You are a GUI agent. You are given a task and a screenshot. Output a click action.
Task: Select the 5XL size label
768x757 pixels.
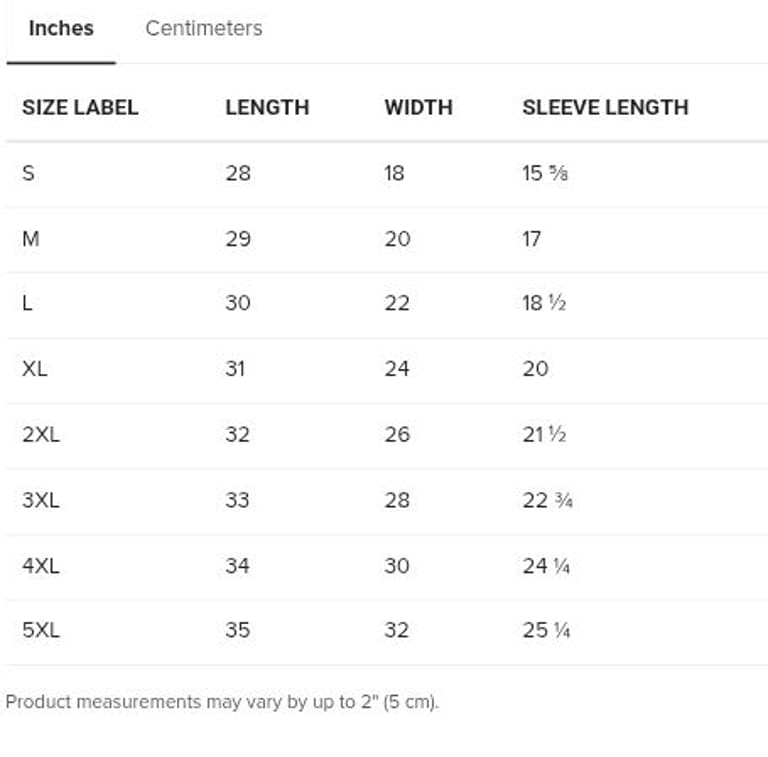click(41, 630)
